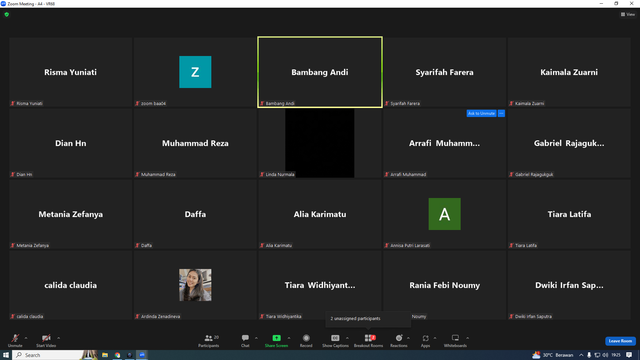
Task: Expand chat options arrow
Action: (256, 338)
